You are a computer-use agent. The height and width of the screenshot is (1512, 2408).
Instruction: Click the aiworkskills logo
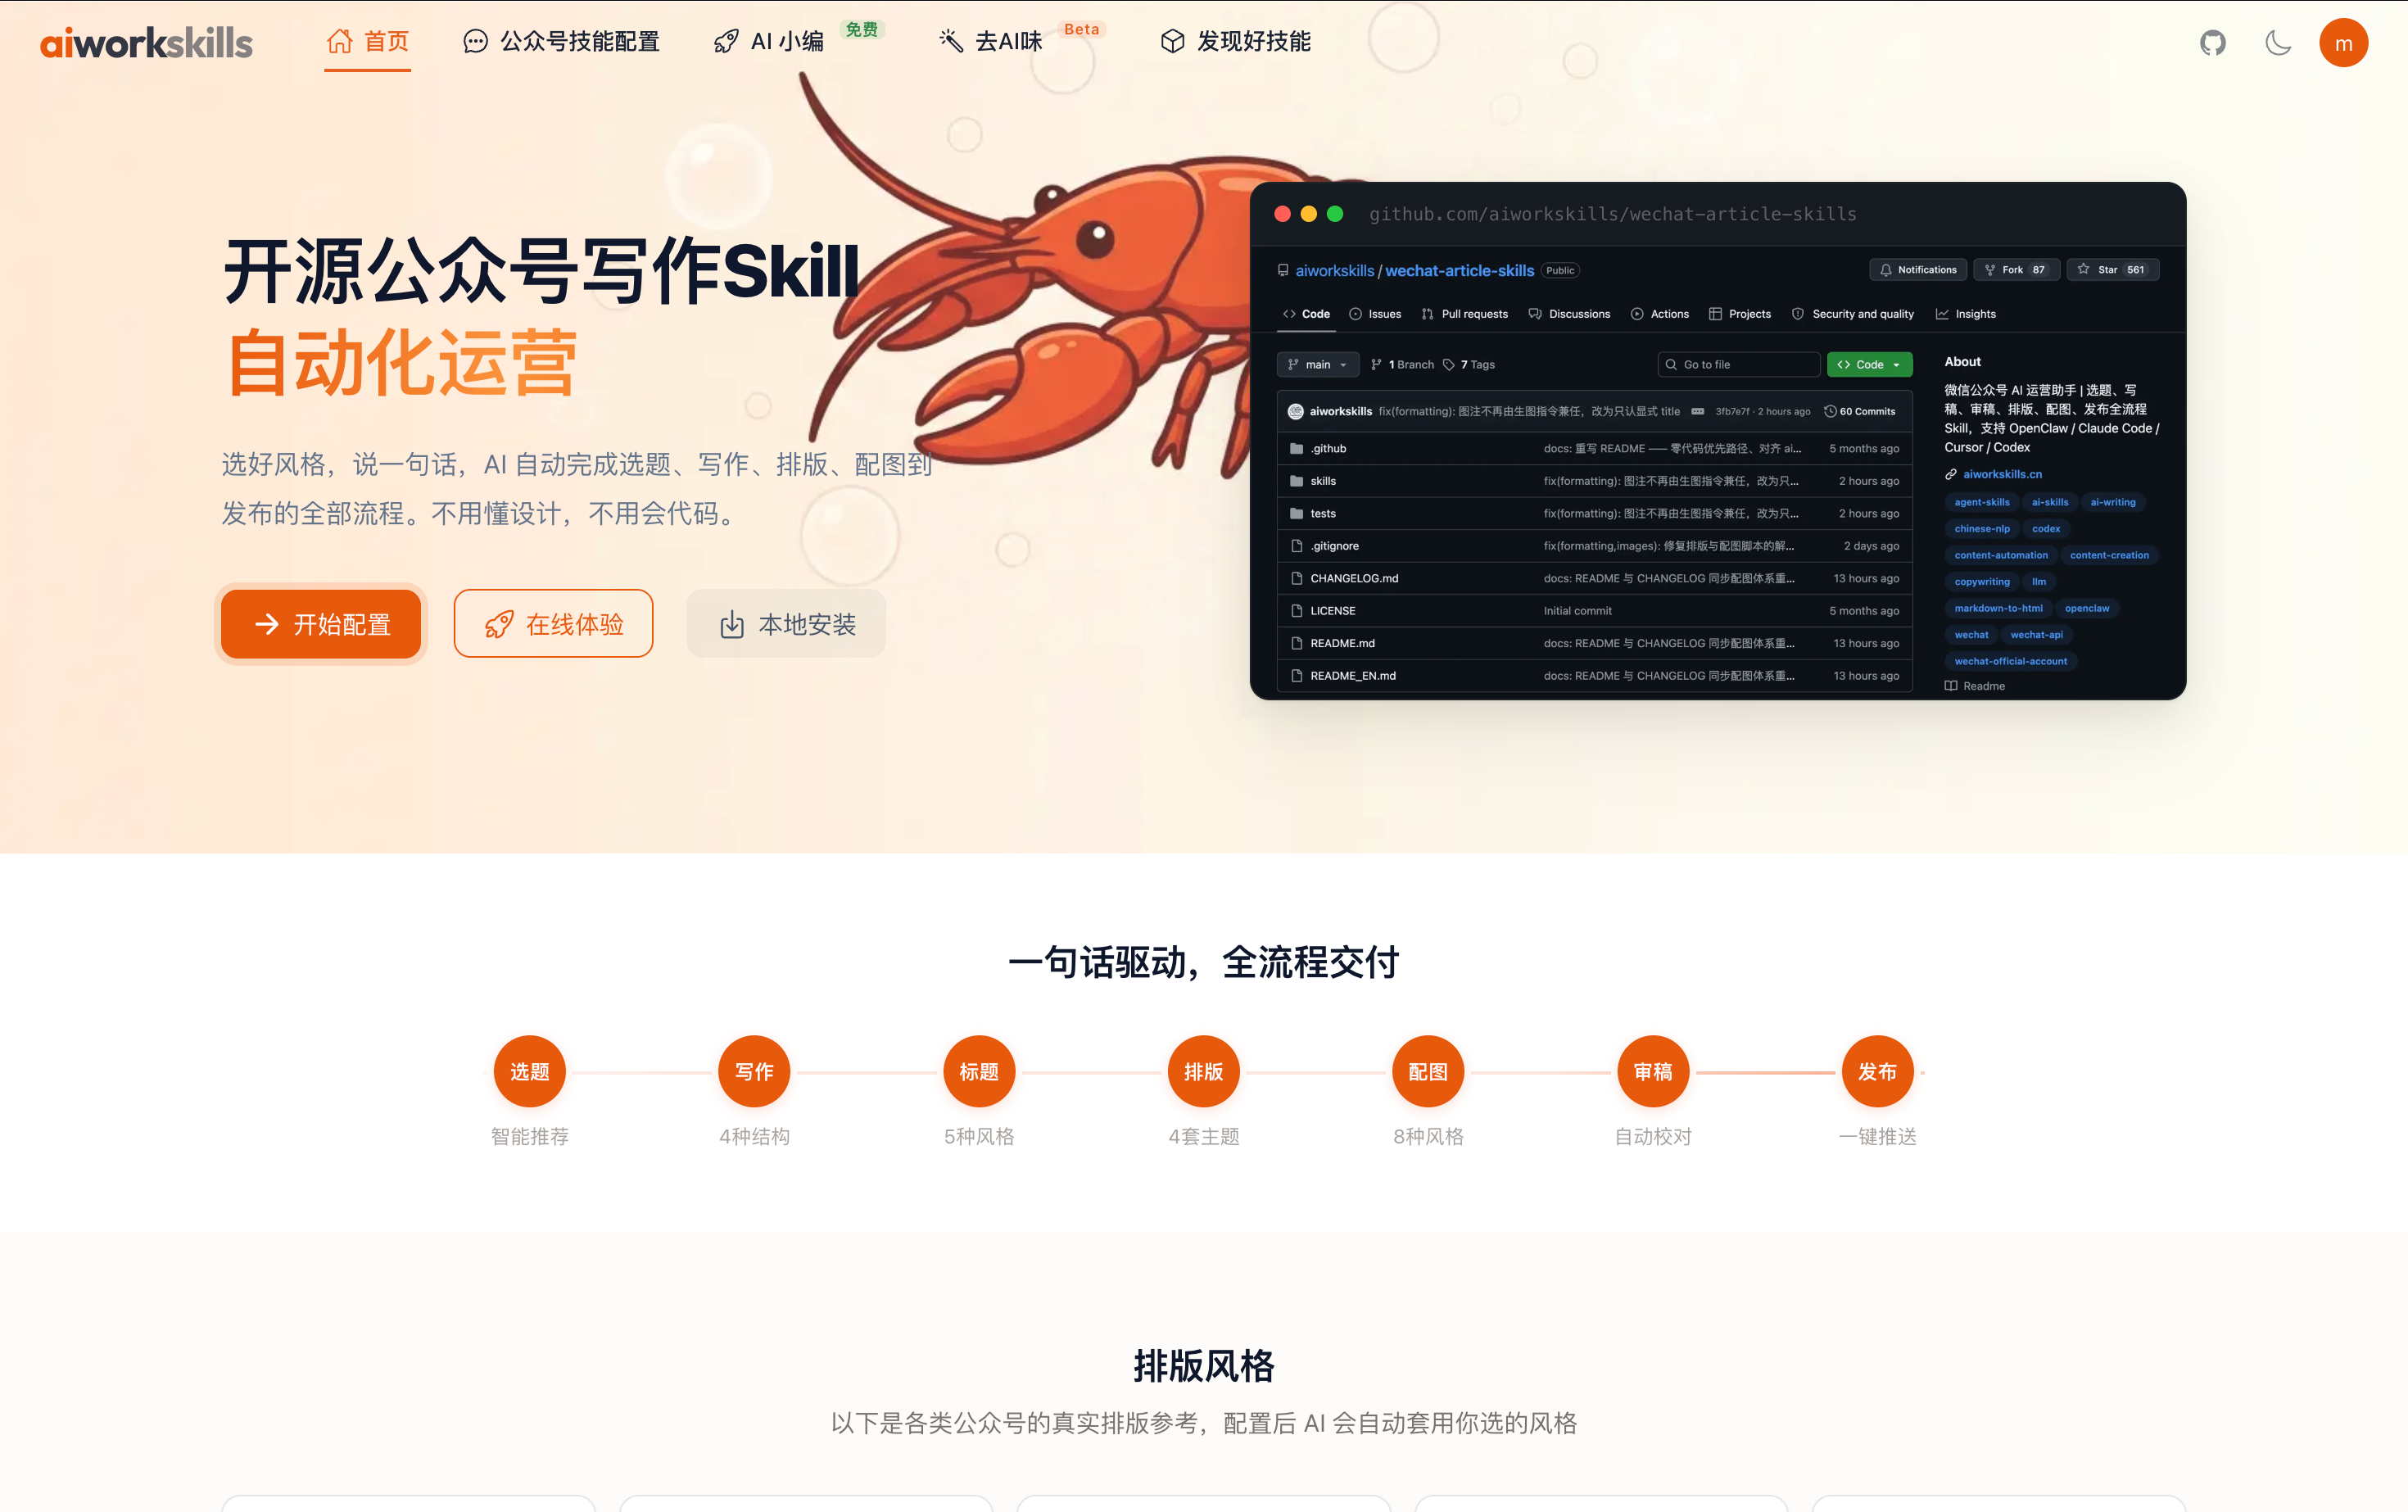pyautogui.click(x=146, y=43)
